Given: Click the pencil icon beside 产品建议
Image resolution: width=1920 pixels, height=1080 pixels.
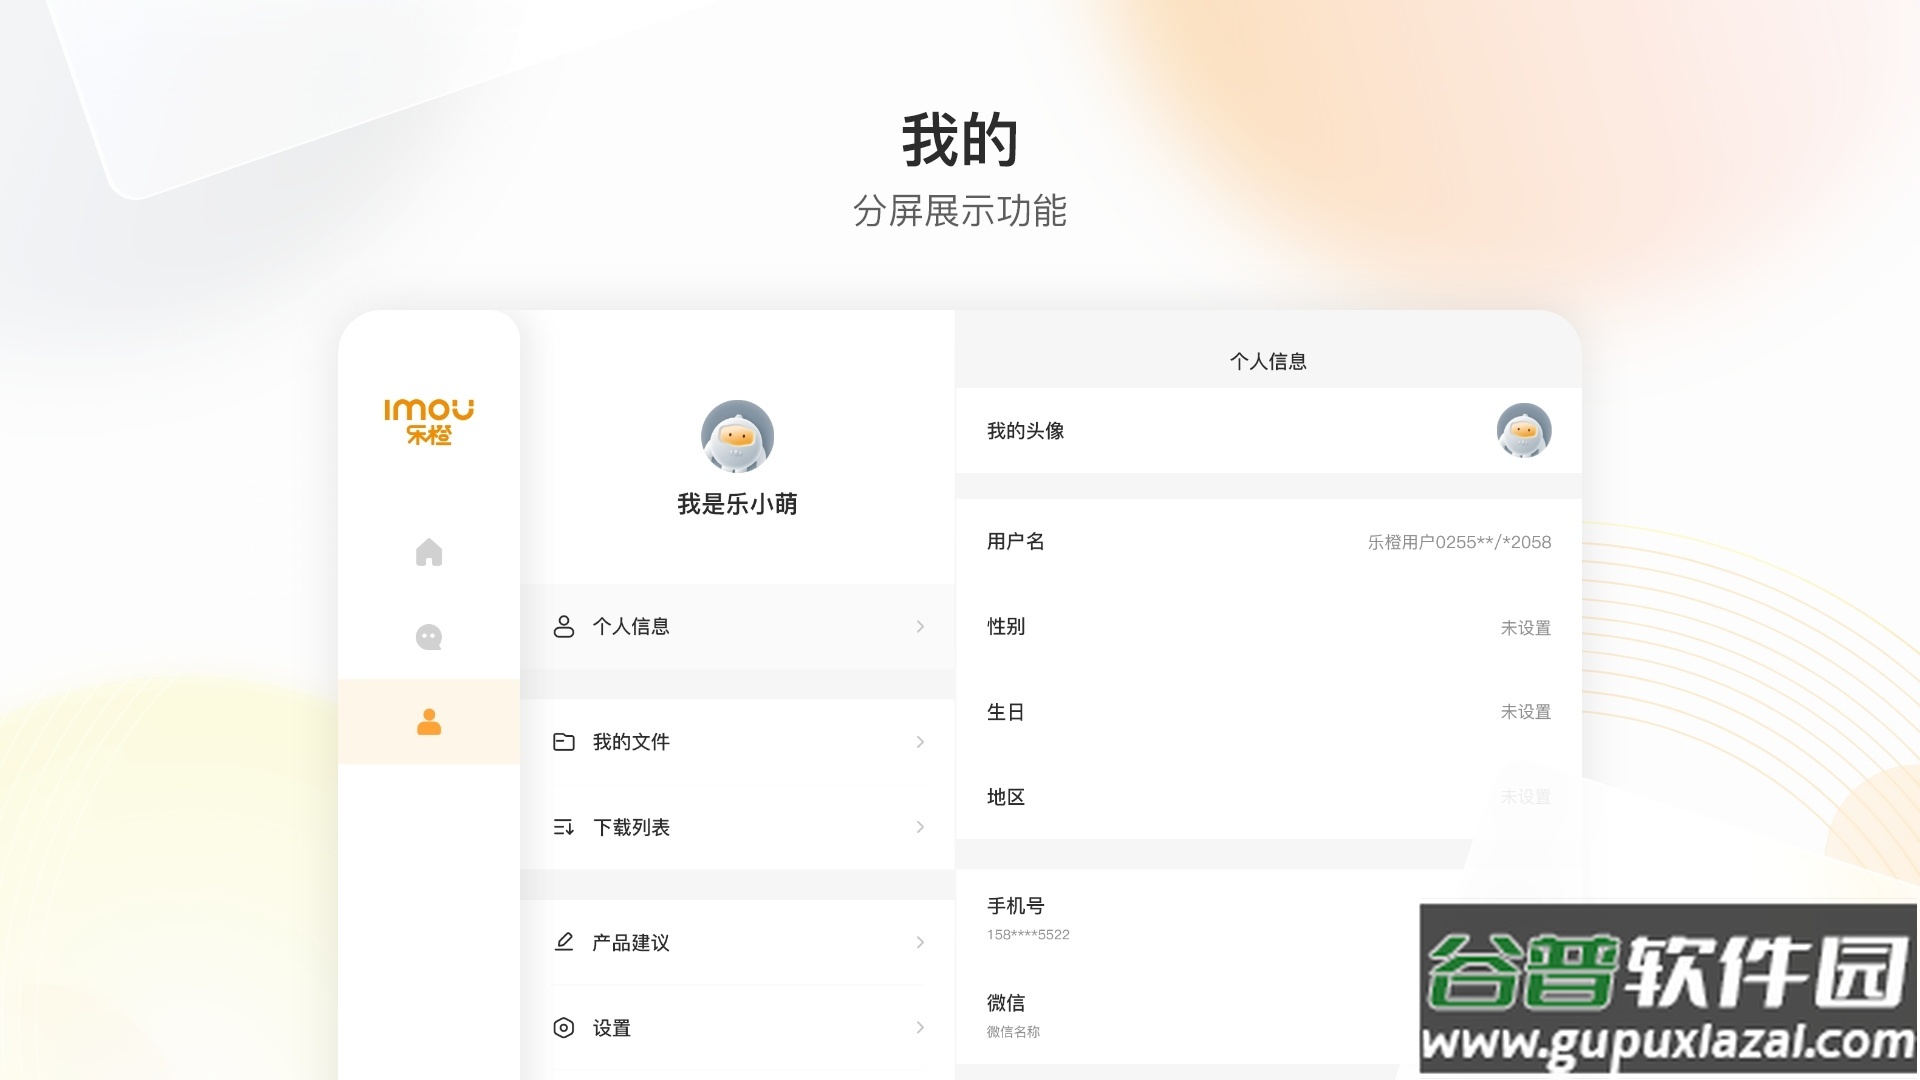Looking at the screenshot, I should [x=563, y=942].
